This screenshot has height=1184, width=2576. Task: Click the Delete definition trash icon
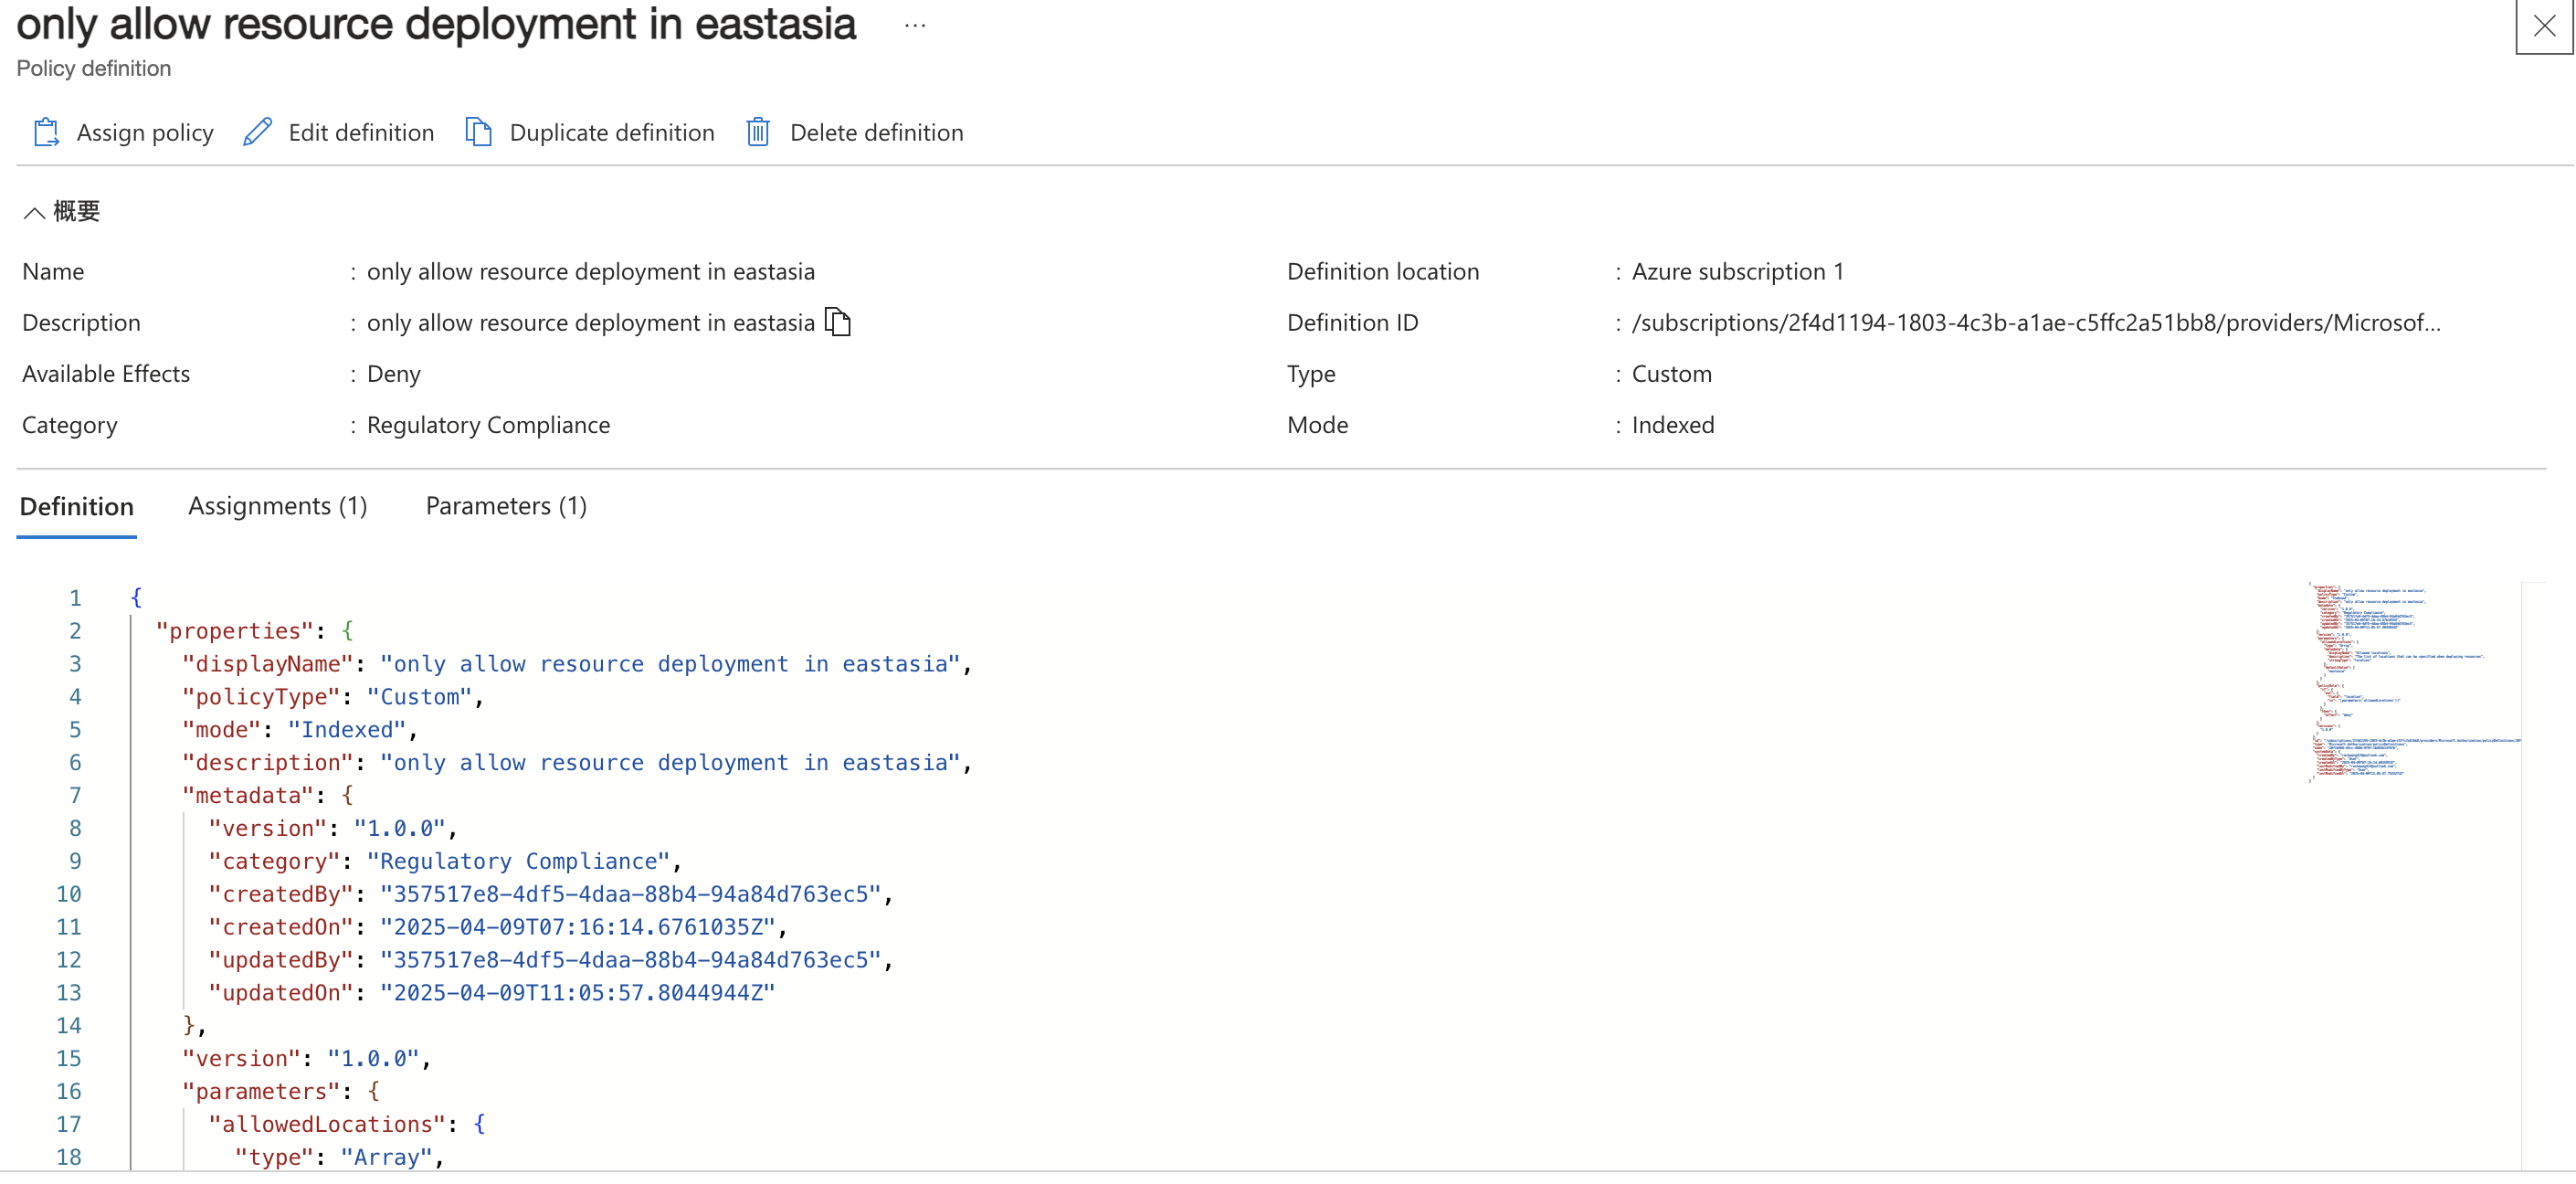point(758,132)
